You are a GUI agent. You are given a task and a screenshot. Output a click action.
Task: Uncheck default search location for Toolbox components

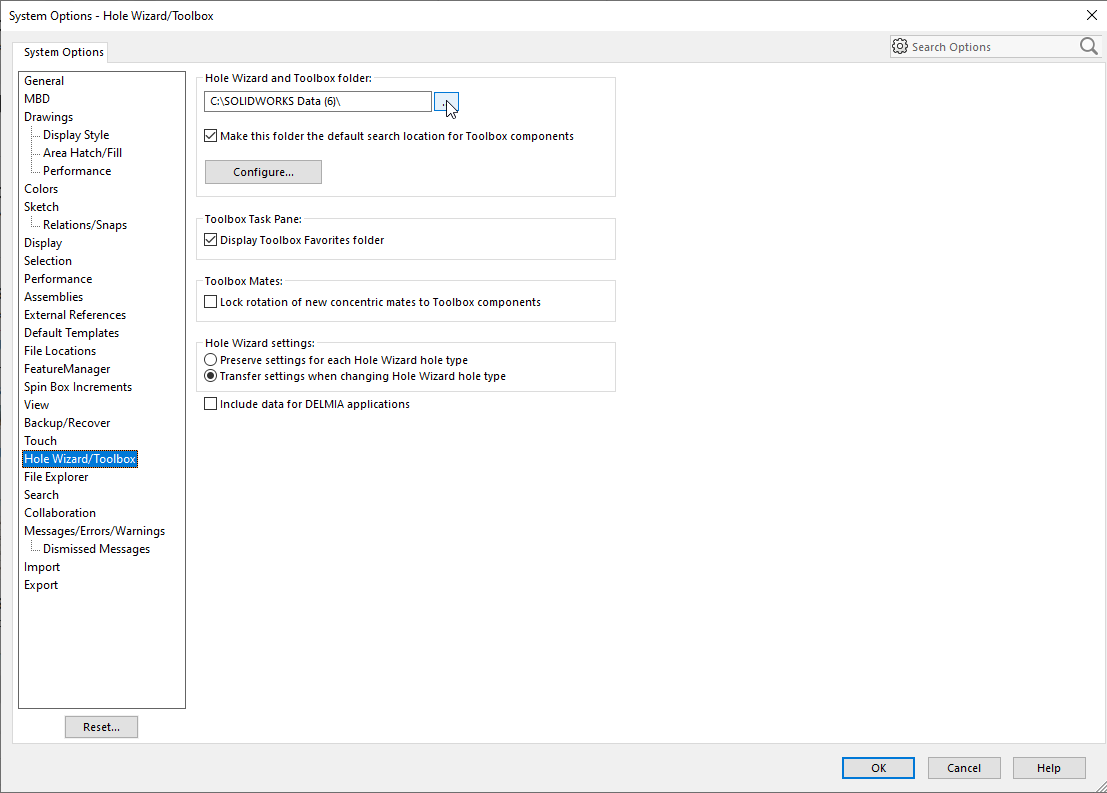pyautogui.click(x=211, y=136)
